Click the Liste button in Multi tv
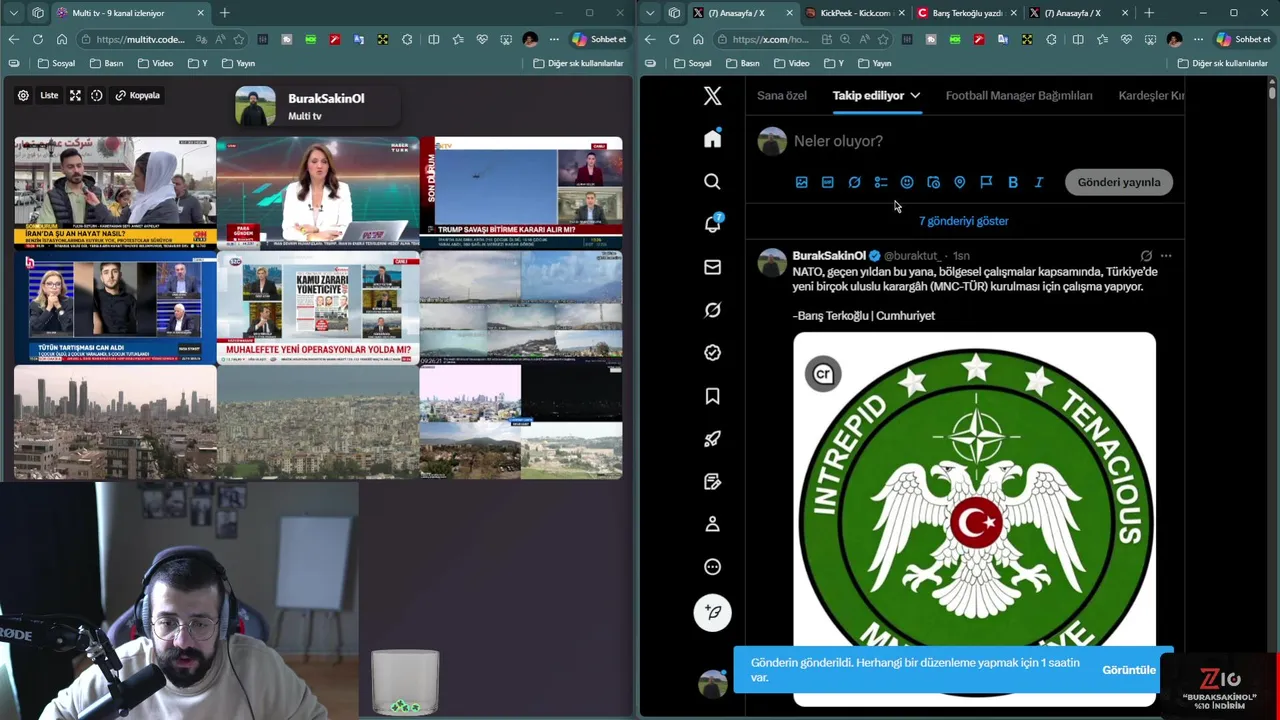 pyautogui.click(x=49, y=96)
